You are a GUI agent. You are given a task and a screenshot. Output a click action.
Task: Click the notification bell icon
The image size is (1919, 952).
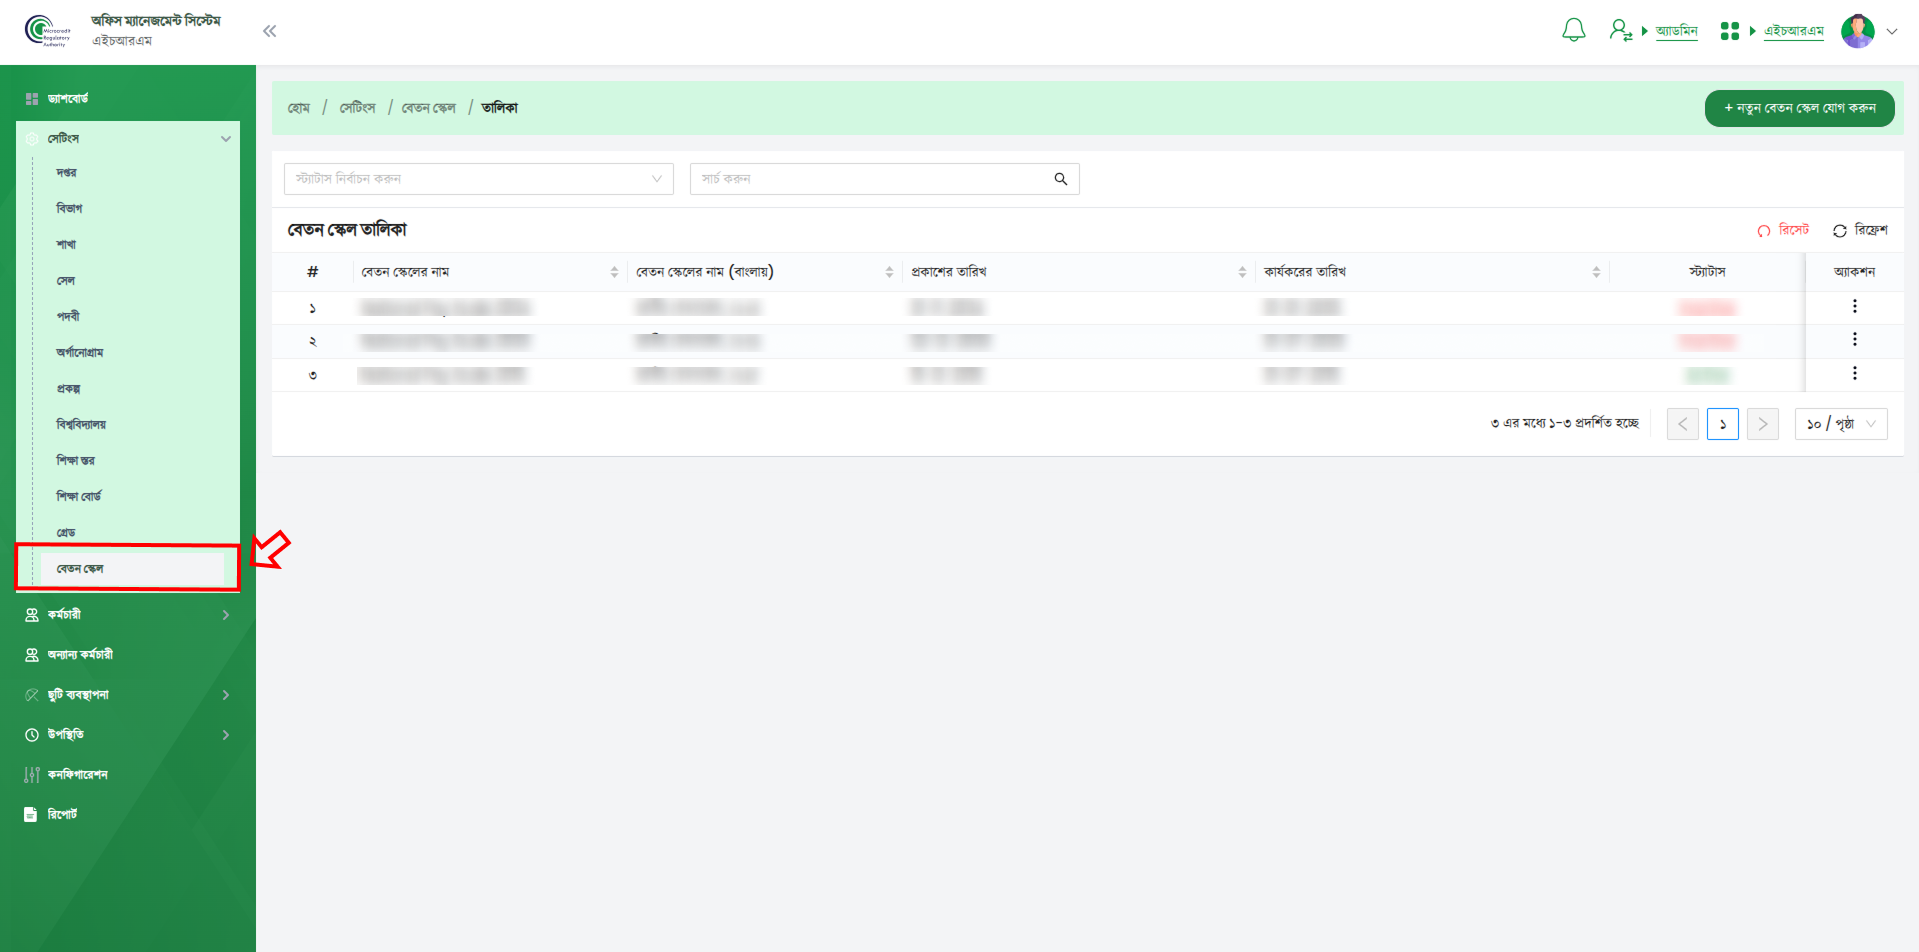1573,31
